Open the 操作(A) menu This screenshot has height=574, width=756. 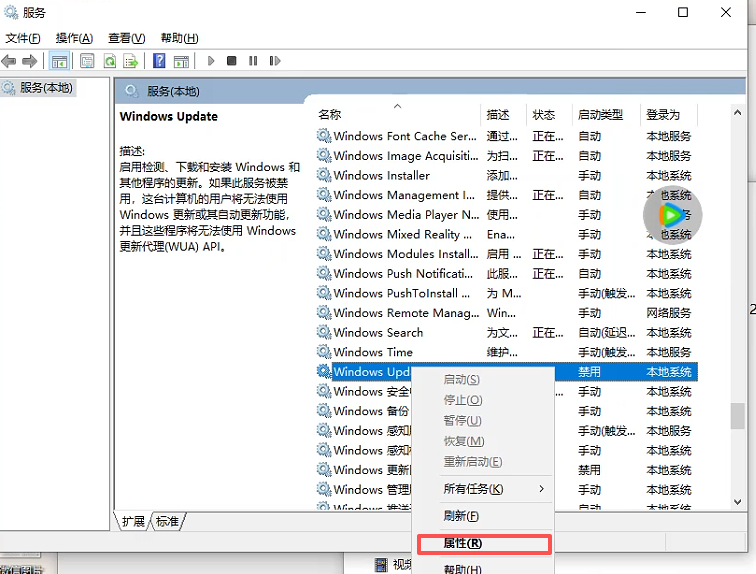click(74, 38)
